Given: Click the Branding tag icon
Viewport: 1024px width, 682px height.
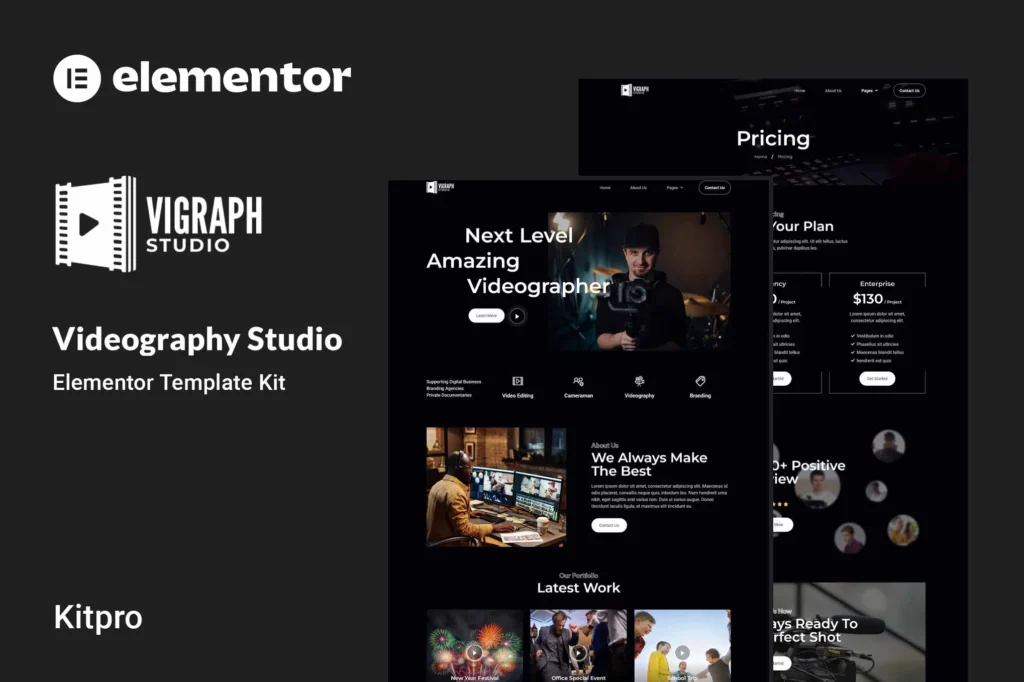Looking at the screenshot, I should tap(700, 379).
